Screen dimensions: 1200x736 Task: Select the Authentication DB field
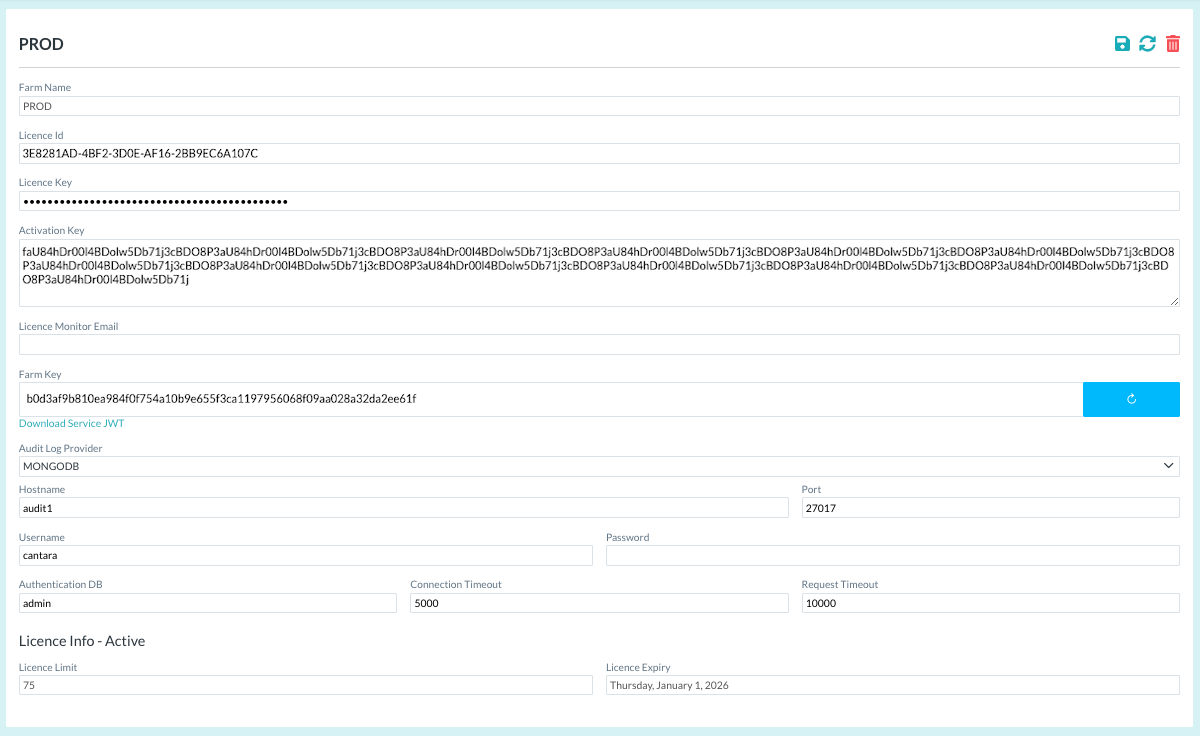pyautogui.click(x=207, y=603)
